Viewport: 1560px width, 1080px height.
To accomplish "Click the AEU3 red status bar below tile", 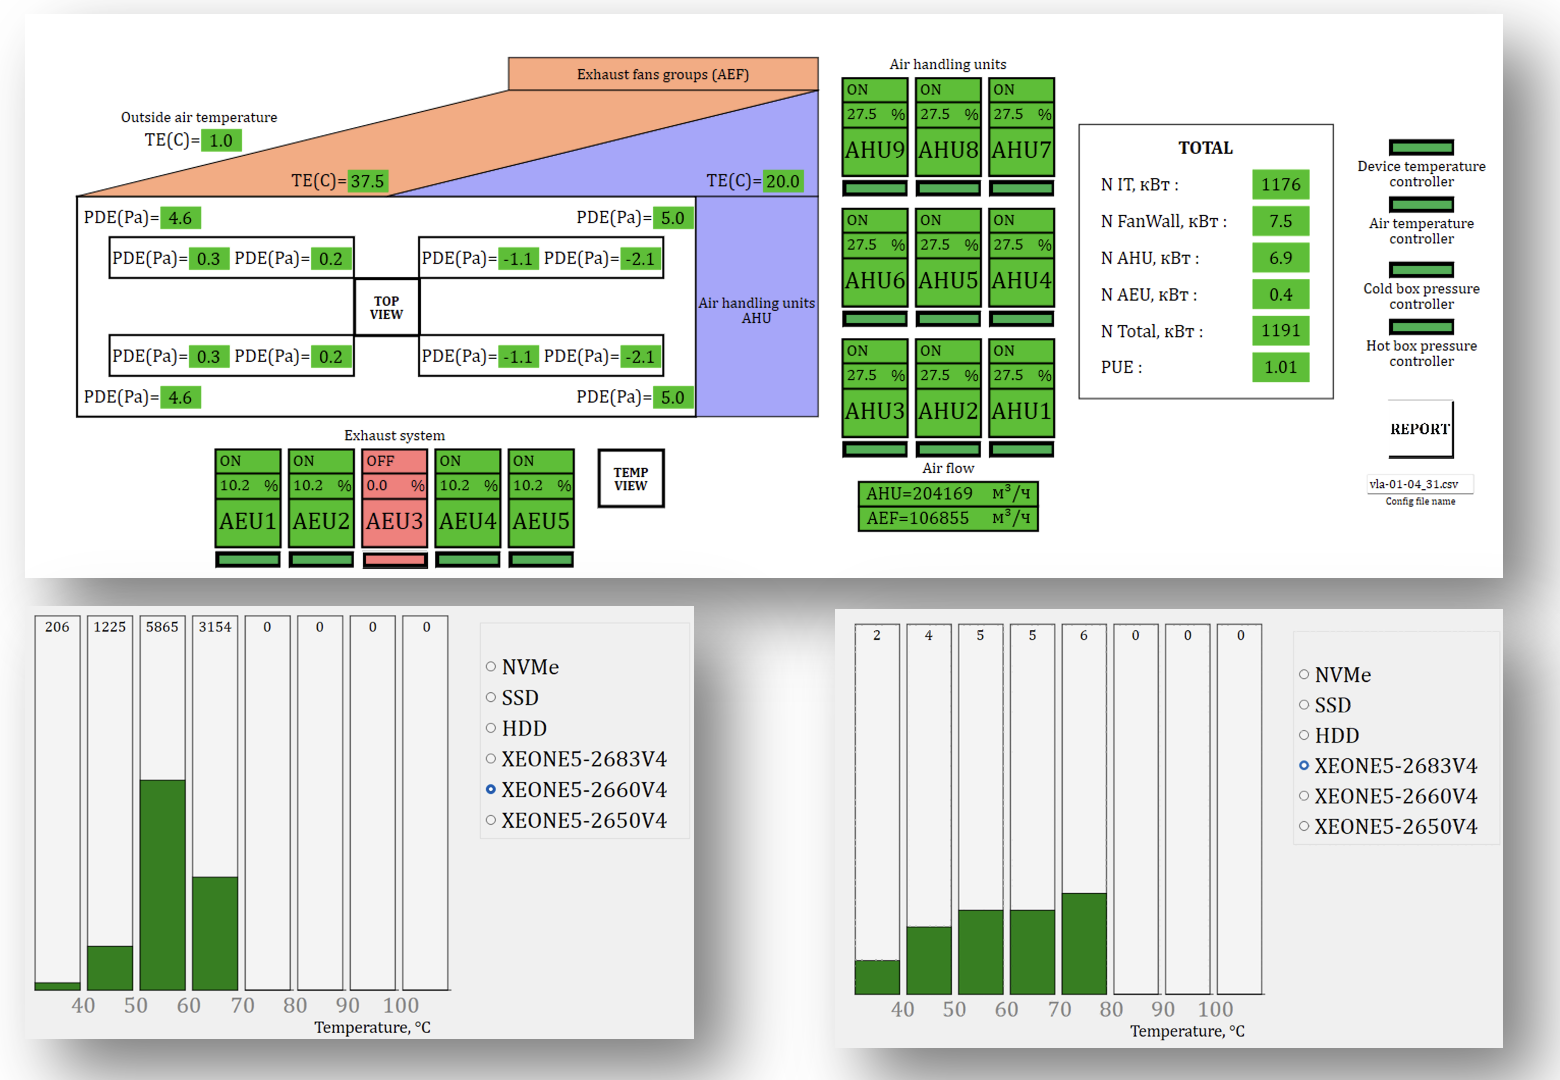I will (x=395, y=561).
